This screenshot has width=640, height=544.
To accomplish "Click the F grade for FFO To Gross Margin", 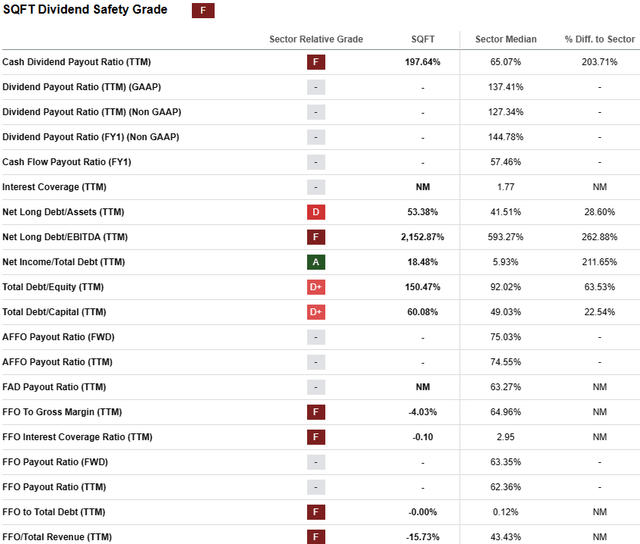I will click(316, 412).
